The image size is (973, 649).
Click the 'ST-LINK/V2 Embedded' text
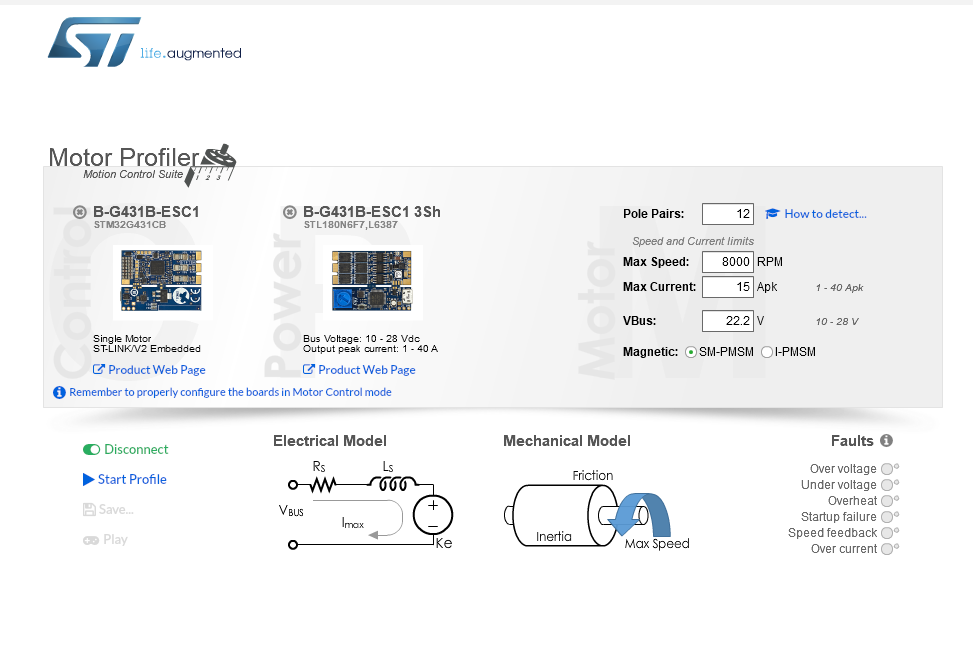coord(147,349)
